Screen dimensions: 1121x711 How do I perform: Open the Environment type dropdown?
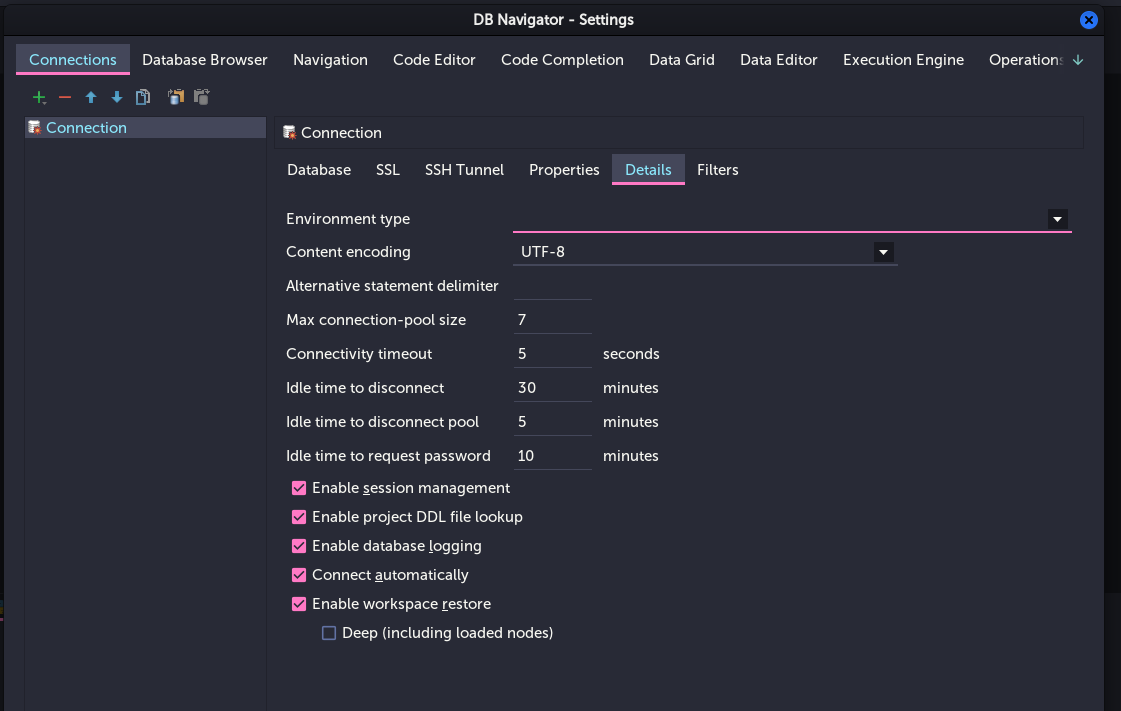coord(1057,219)
